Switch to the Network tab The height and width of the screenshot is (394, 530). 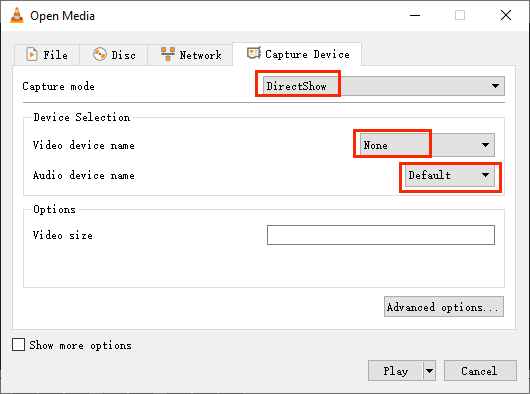click(x=190, y=54)
